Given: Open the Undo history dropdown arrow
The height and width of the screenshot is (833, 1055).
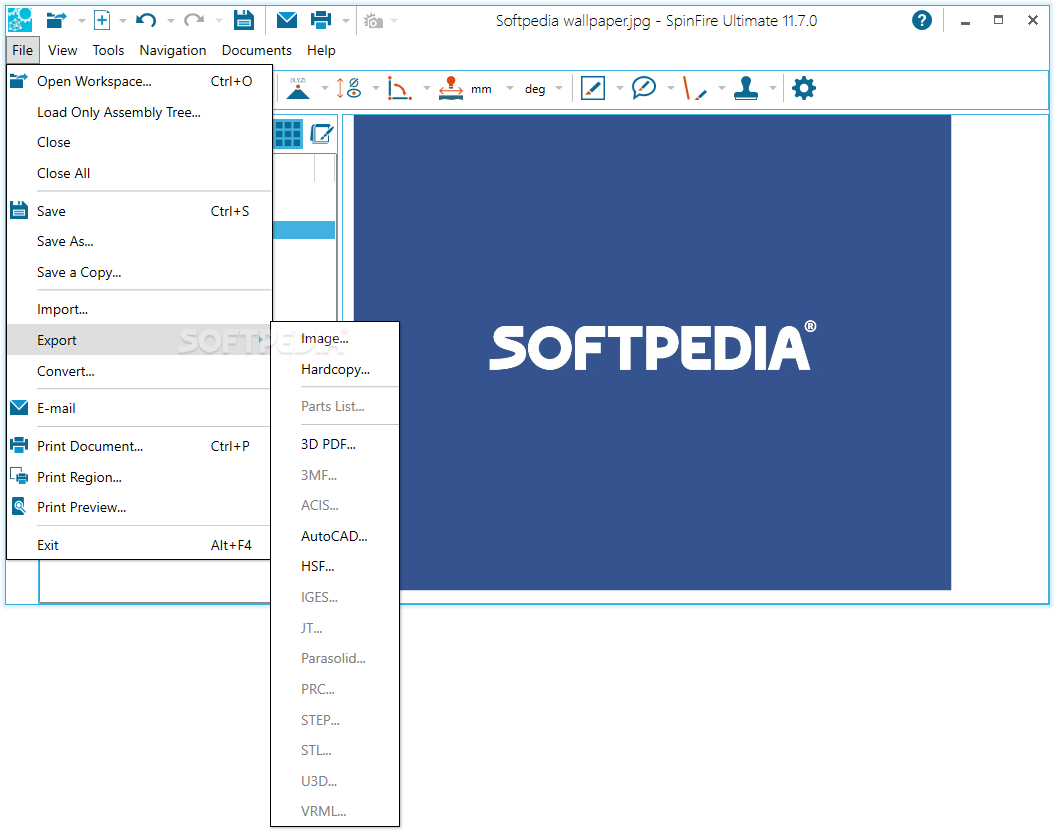Looking at the screenshot, I should (x=170, y=21).
